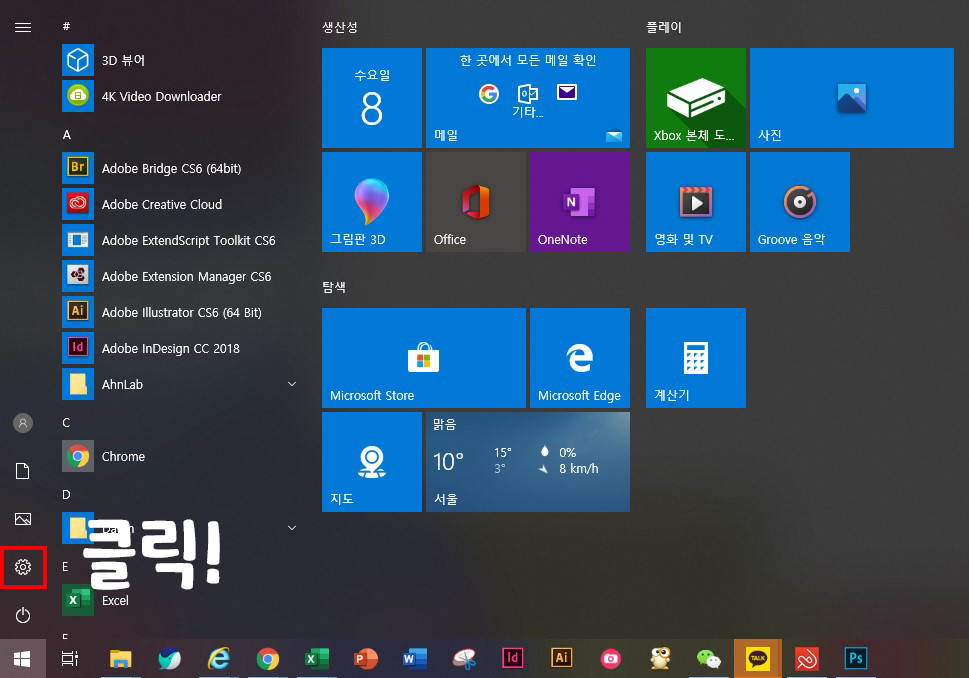
Task: Open the 서울 weather tile
Action: (528, 462)
